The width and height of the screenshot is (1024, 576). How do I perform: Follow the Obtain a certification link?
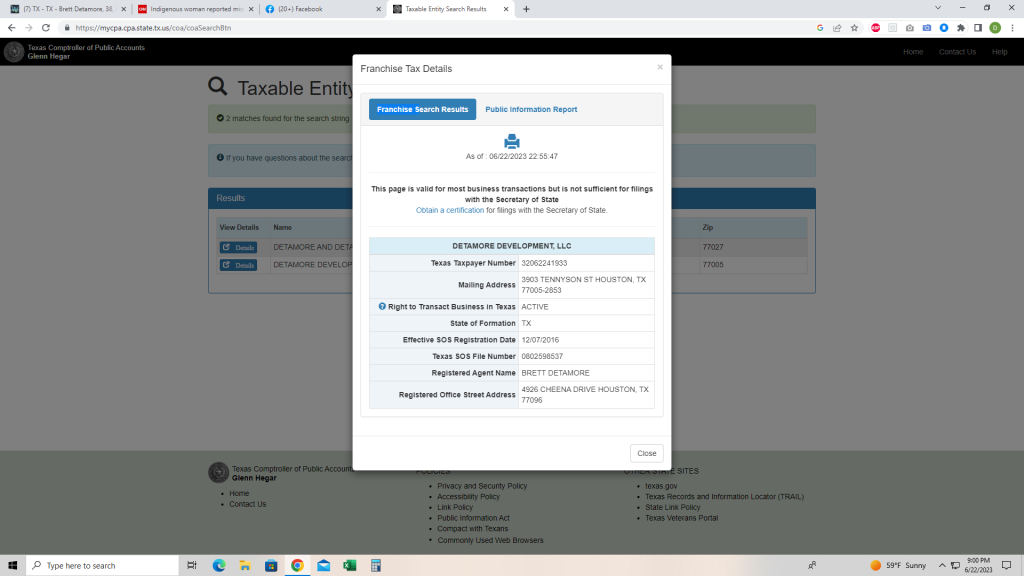point(450,210)
